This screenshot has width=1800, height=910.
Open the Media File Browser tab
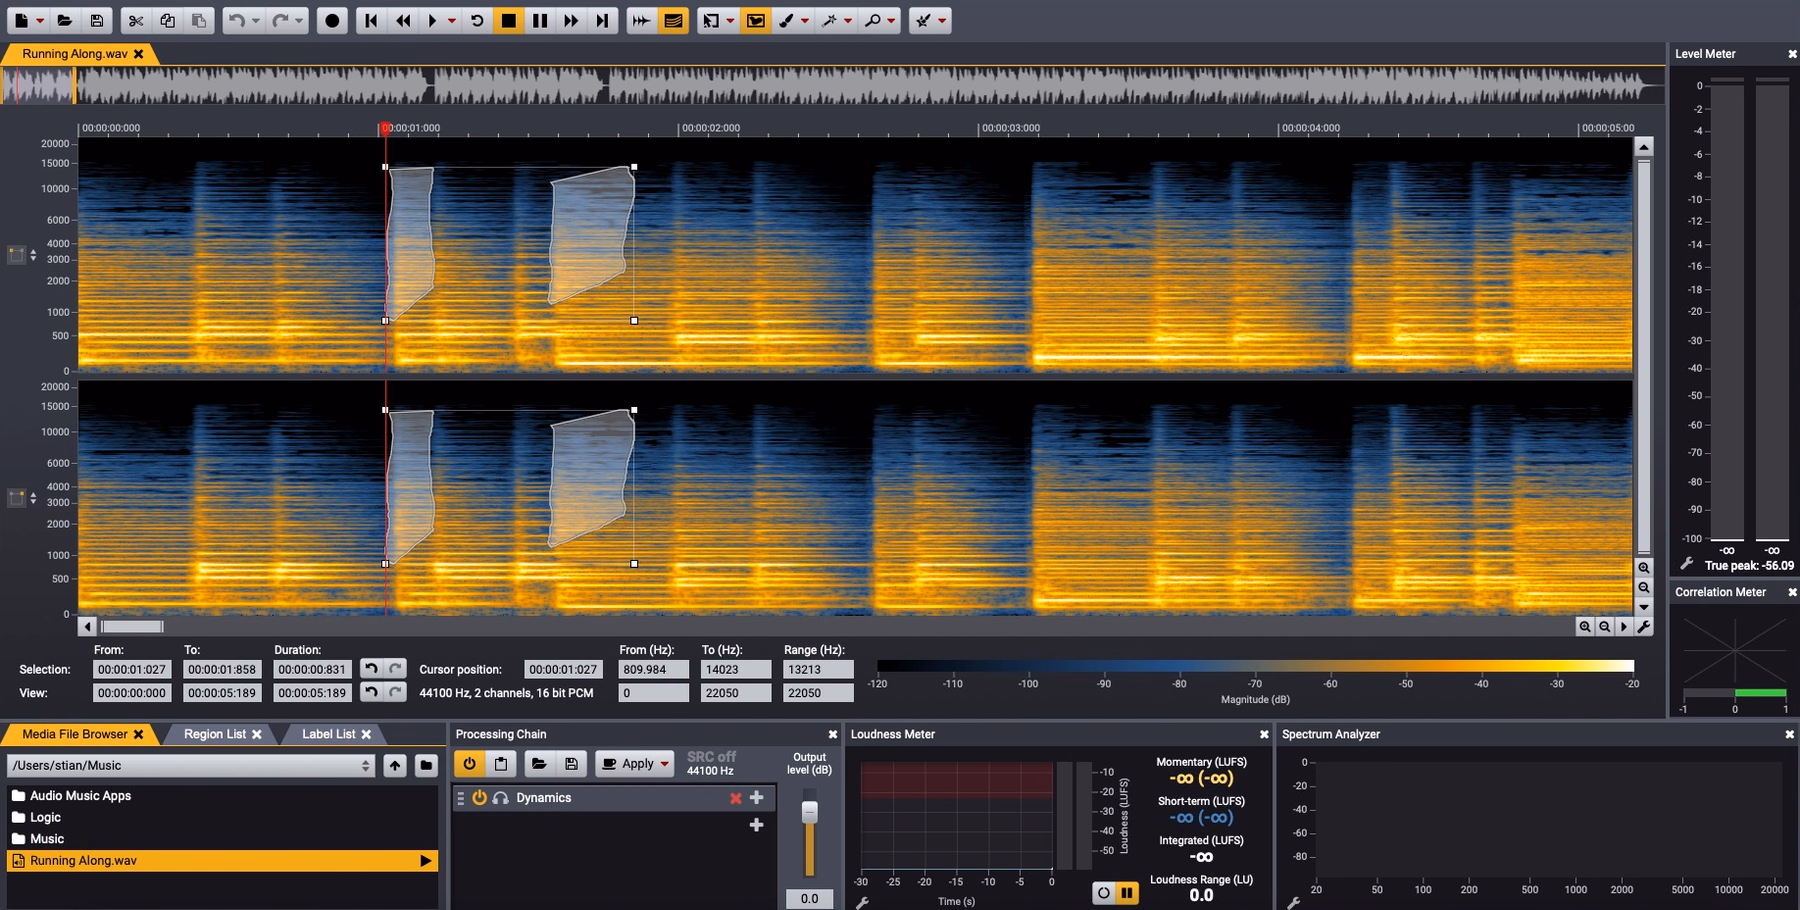click(x=75, y=734)
